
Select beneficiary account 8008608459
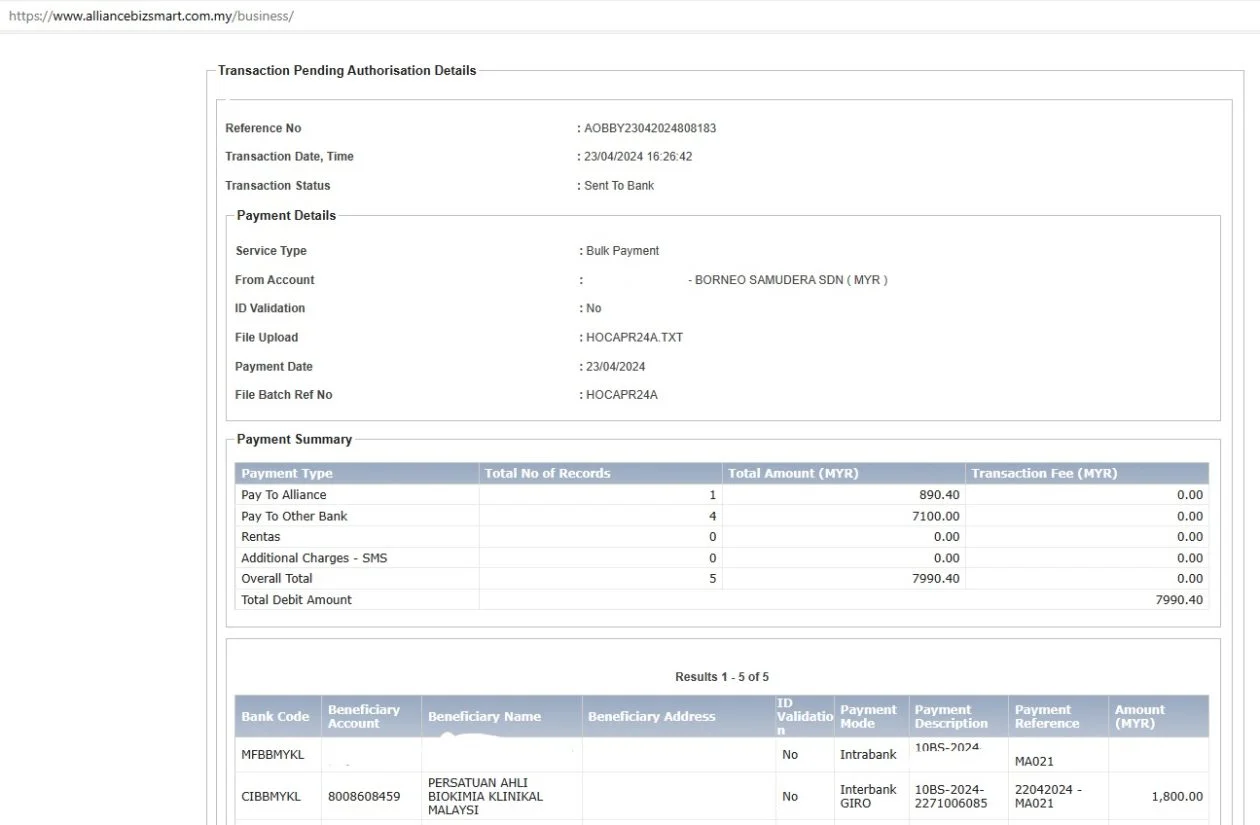coord(364,797)
